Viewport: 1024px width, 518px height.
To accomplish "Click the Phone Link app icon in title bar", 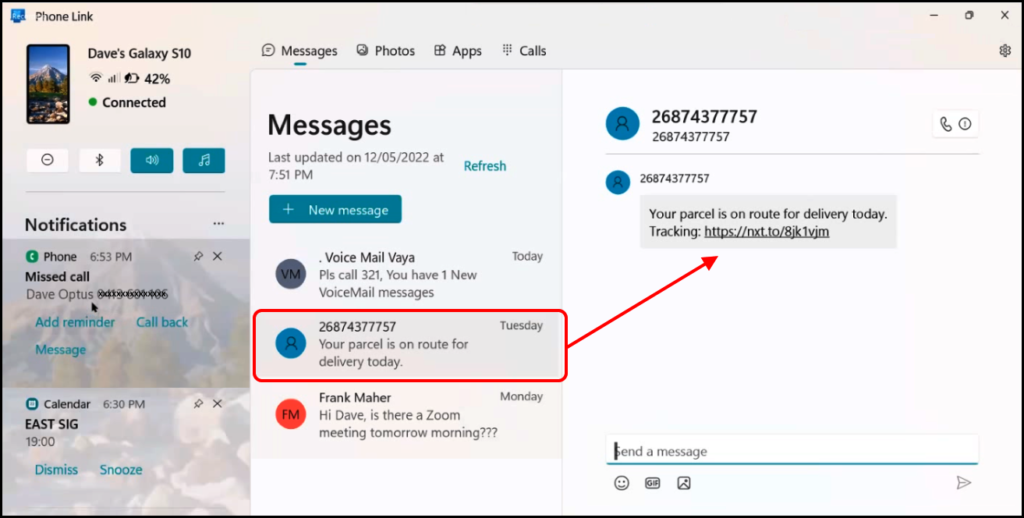I will (18, 16).
